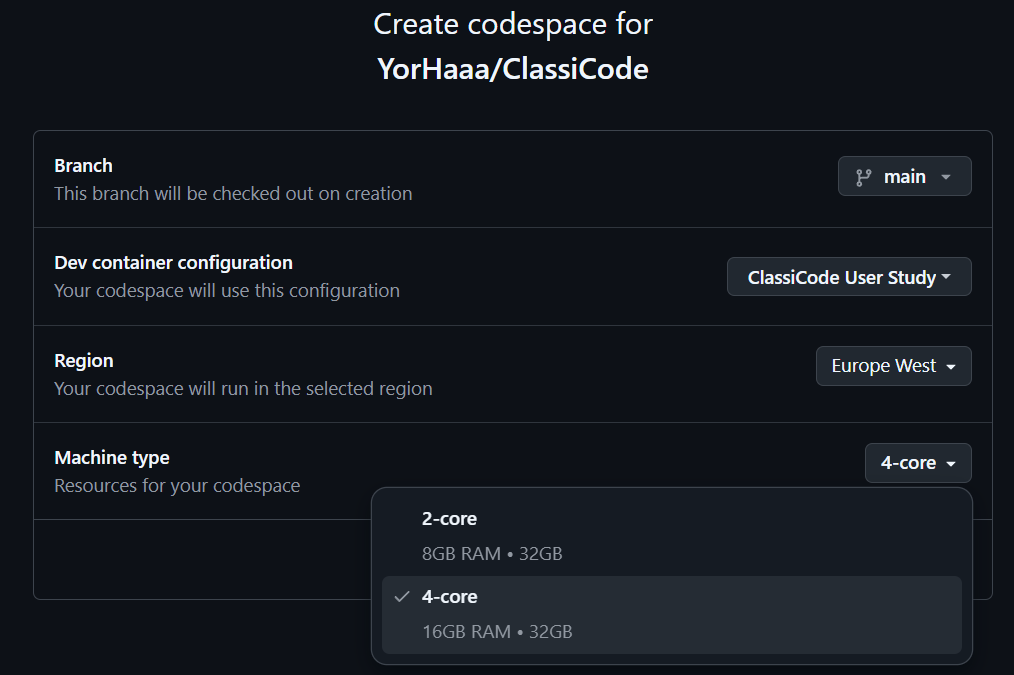
Task: Click the caret arrow on the main branch selector
Action: [946, 177]
